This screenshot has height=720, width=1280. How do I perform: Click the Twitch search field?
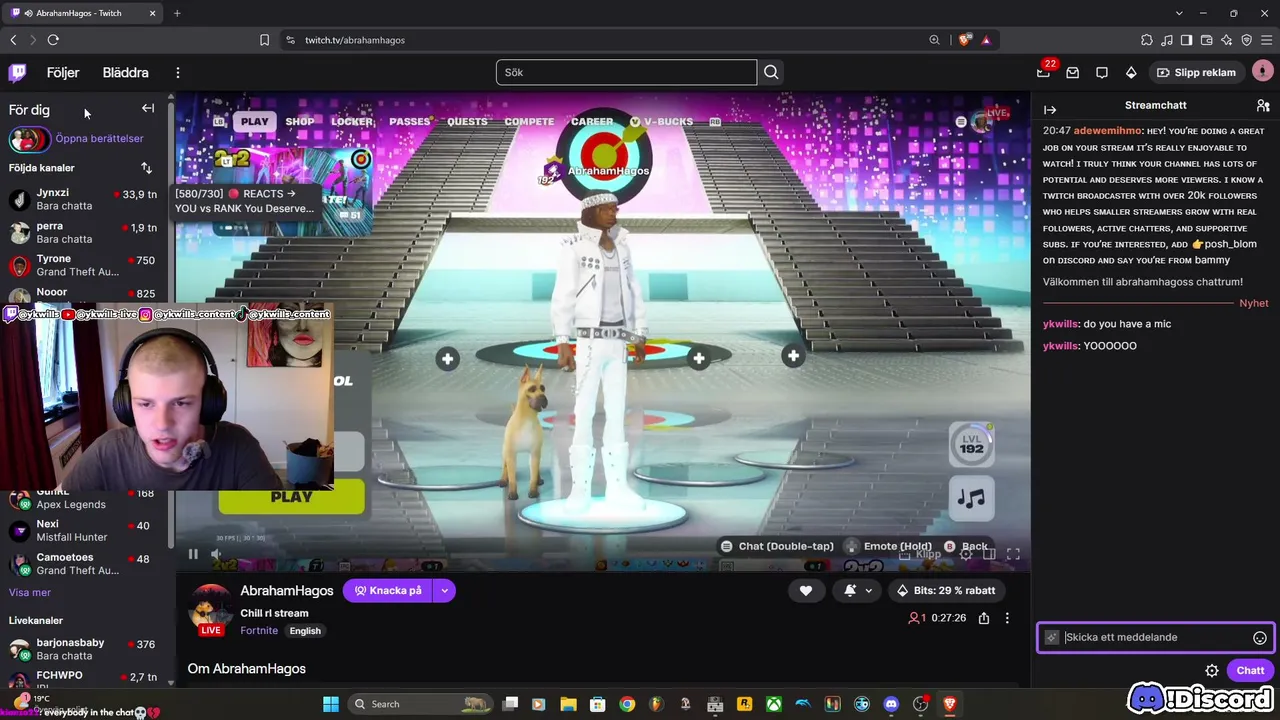[x=626, y=72]
